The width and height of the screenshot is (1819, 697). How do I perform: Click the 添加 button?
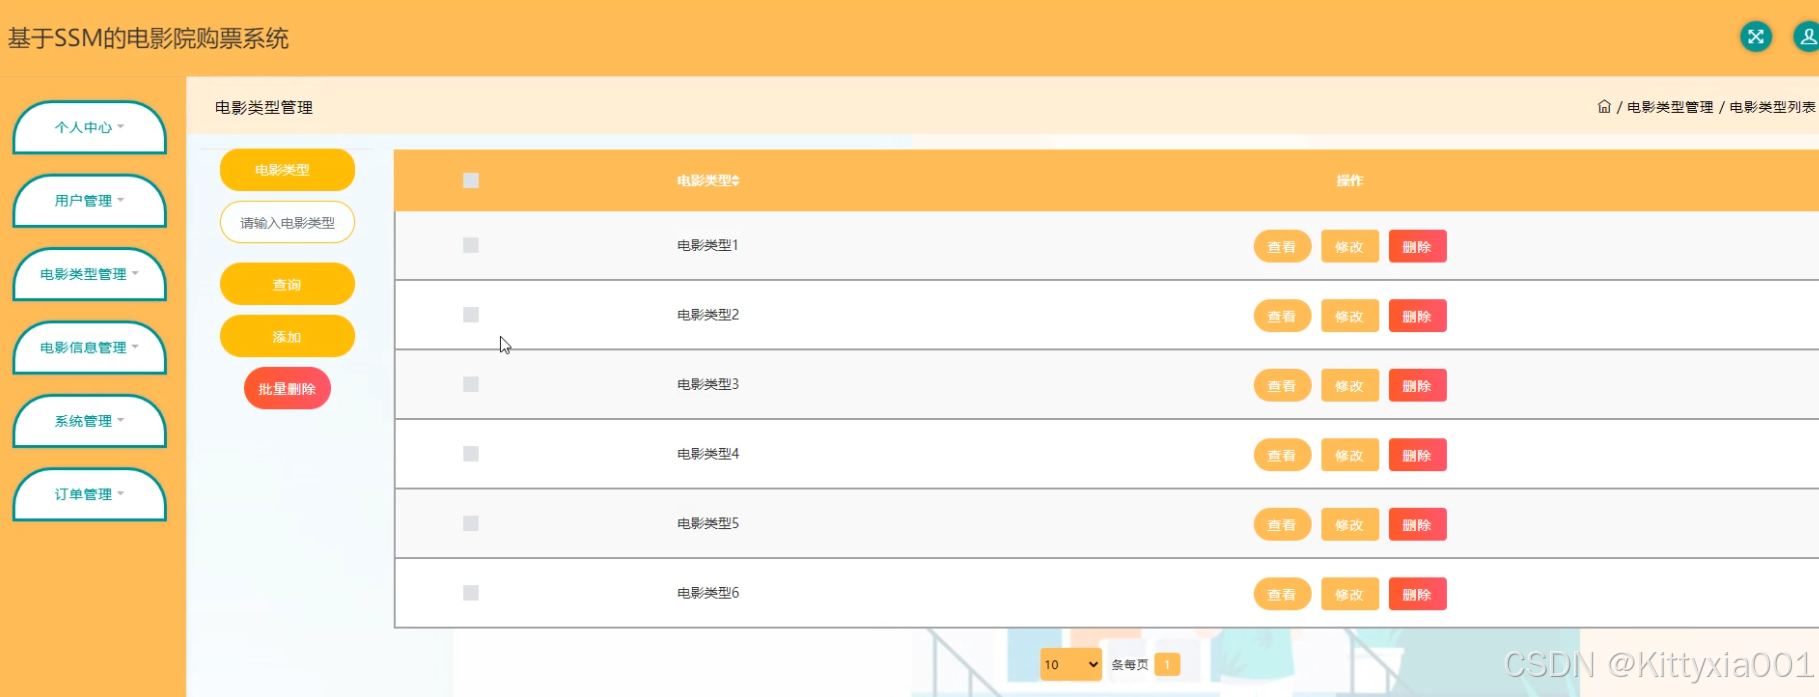click(287, 337)
